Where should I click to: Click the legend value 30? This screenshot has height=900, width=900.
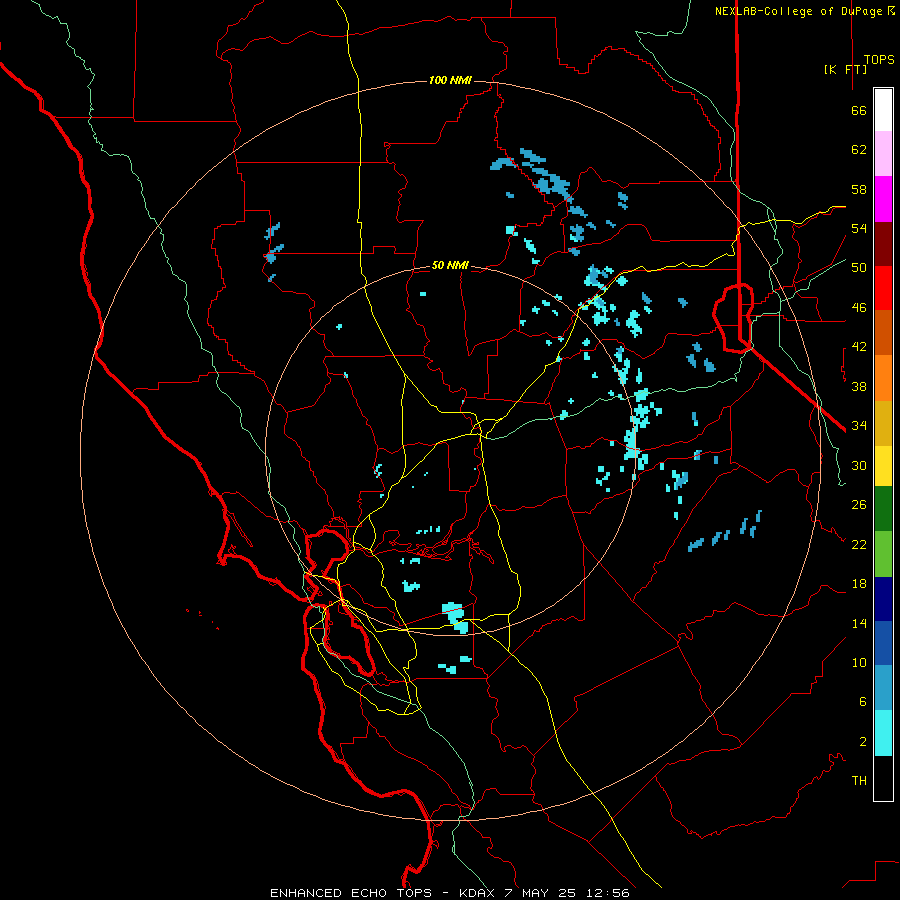point(859,465)
